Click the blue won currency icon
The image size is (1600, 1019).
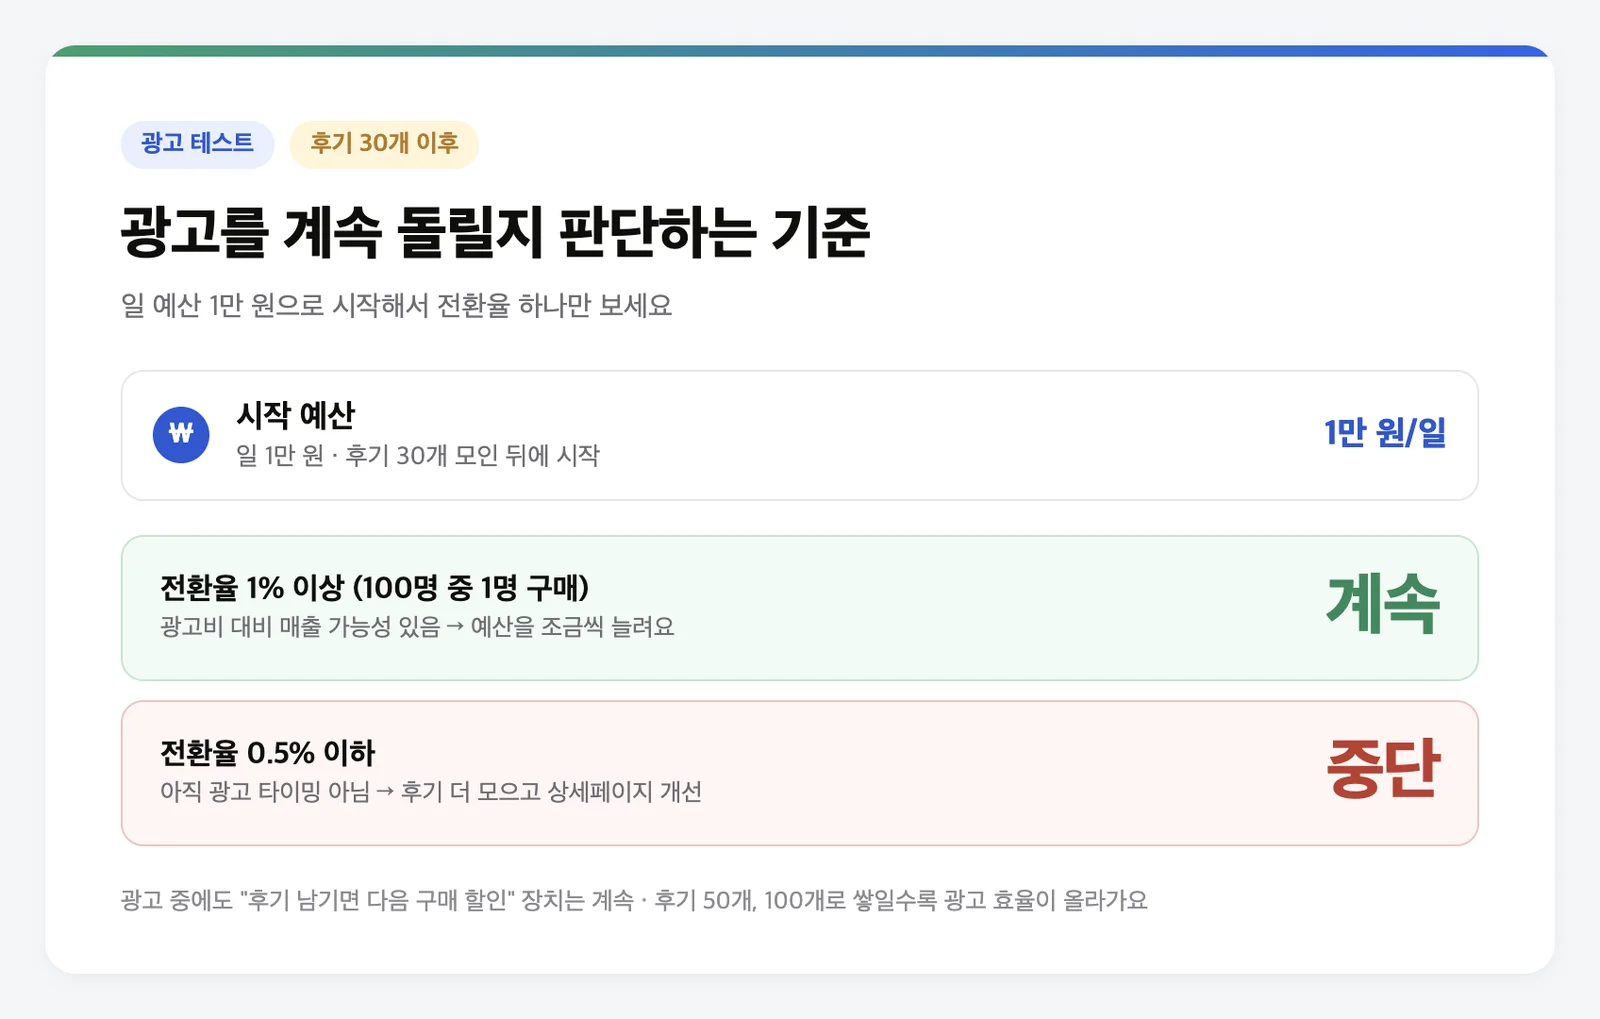(181, 435)
